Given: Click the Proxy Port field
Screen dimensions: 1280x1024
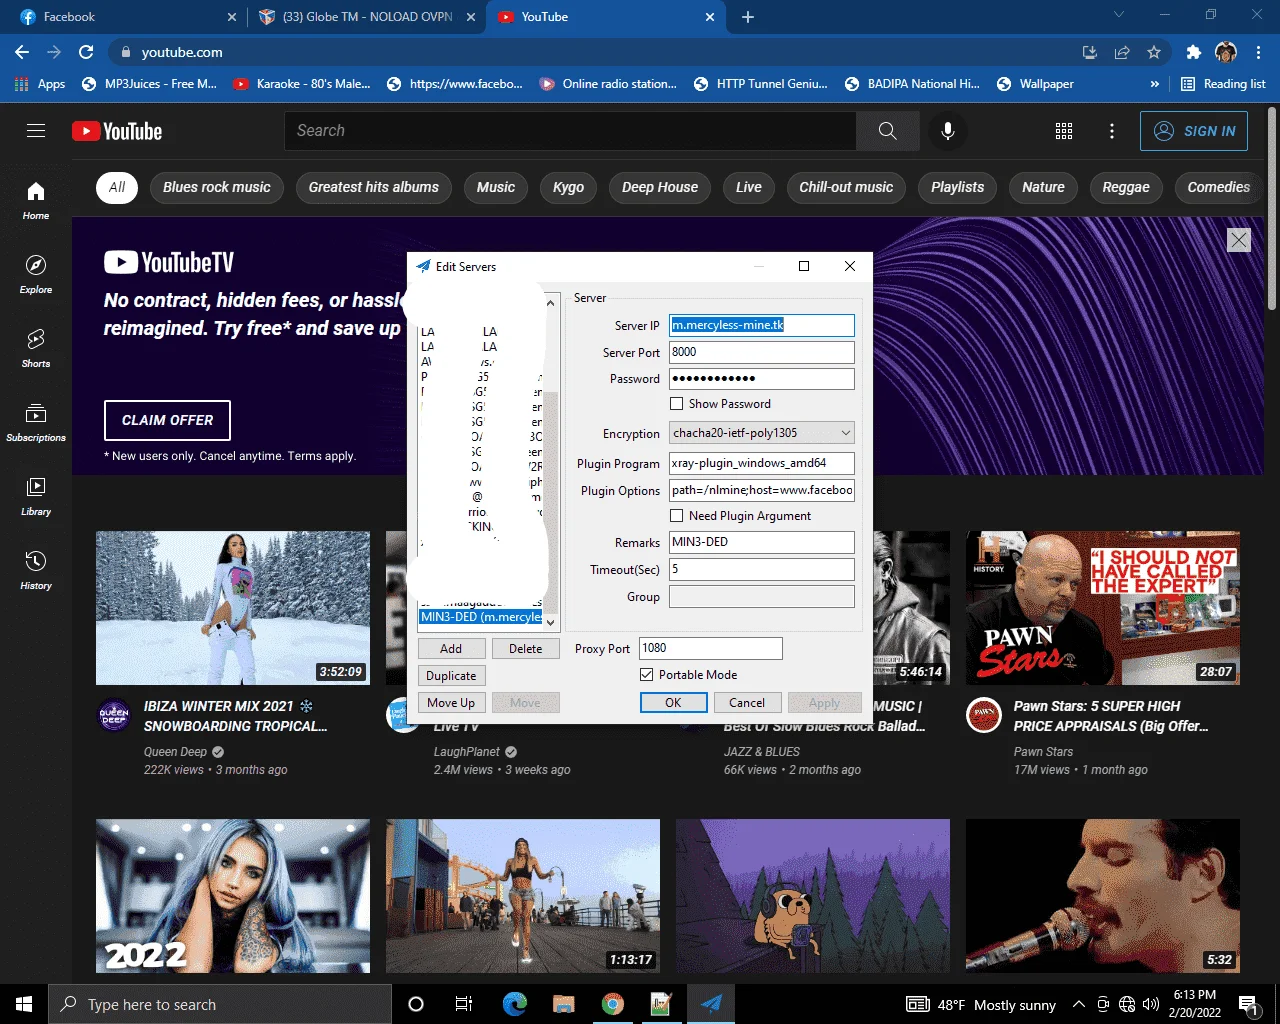Looking at the screenshot, I should pos(710,648).
